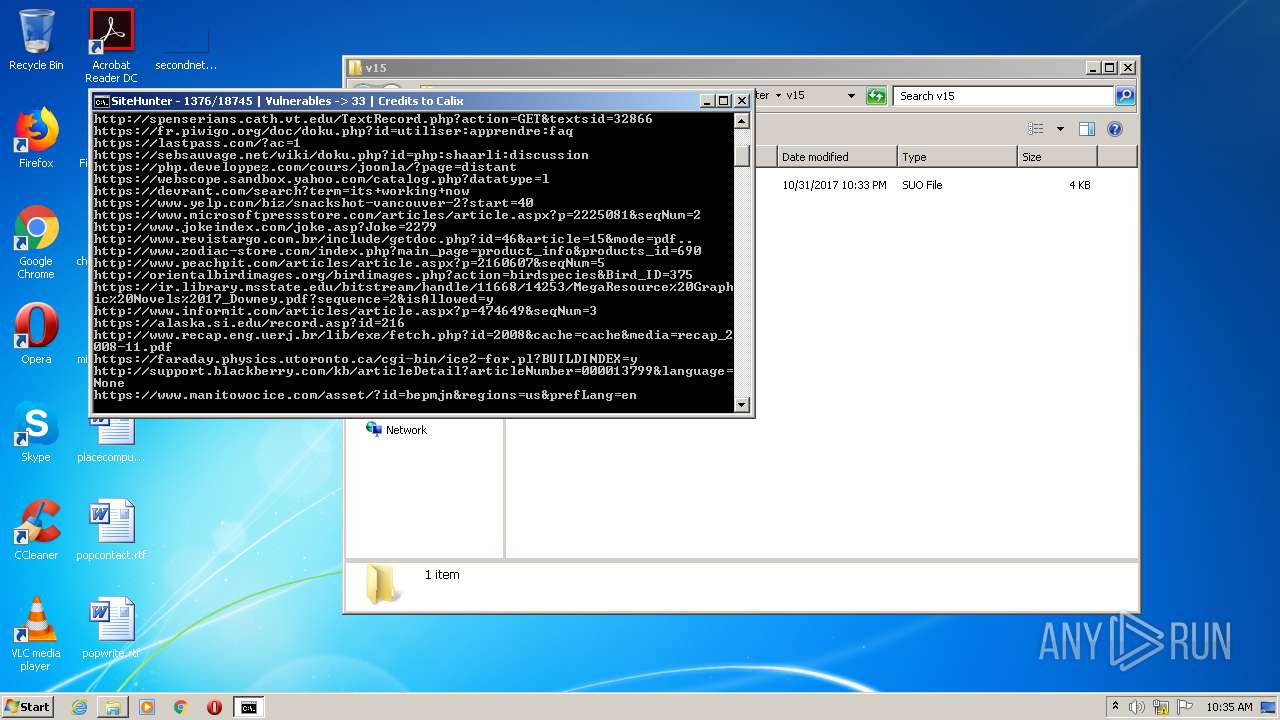
Task: Open the Action Center flag icon
Action: coord(1184,707)
